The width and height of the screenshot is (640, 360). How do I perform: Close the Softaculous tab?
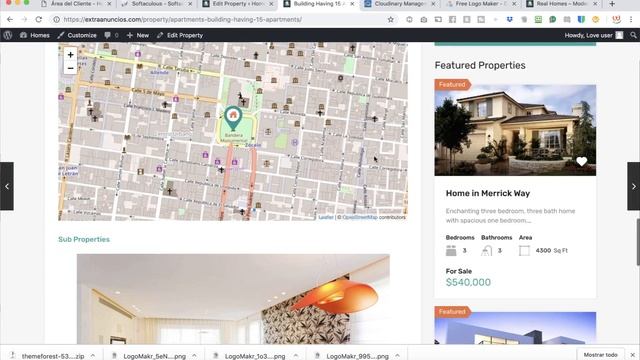coord(190,4)
